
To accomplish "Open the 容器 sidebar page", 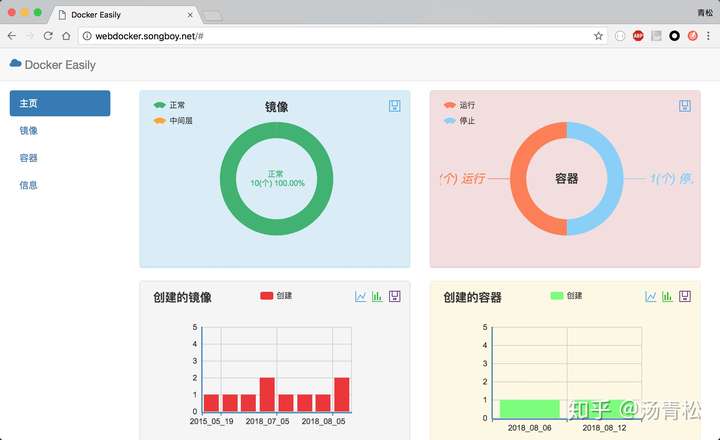I will tap(28, 158).
